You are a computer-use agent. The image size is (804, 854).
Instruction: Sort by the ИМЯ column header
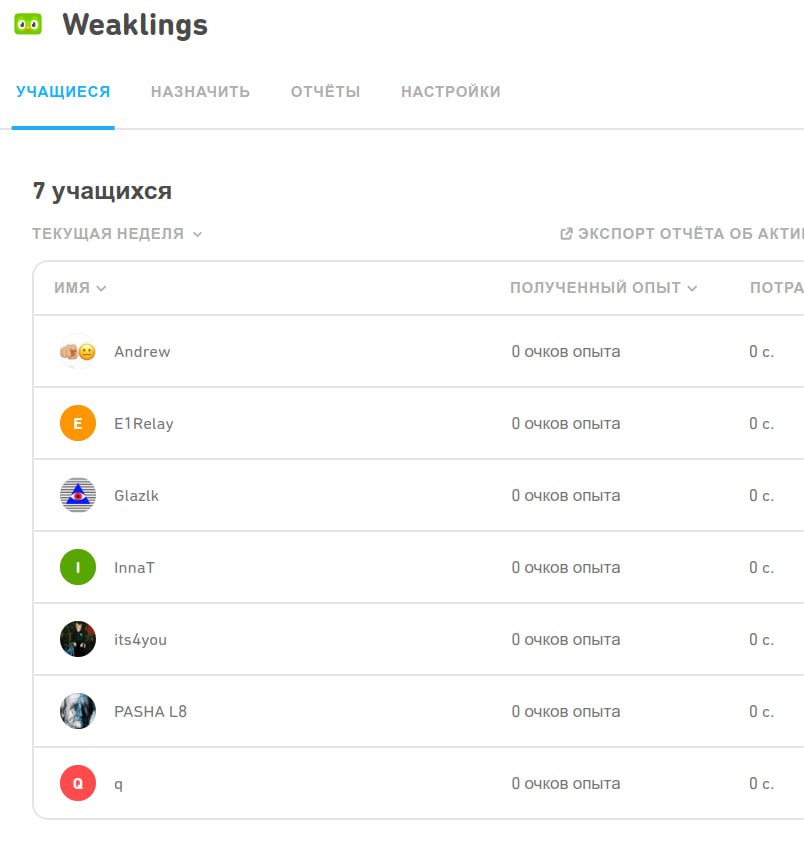click(80, 288)
